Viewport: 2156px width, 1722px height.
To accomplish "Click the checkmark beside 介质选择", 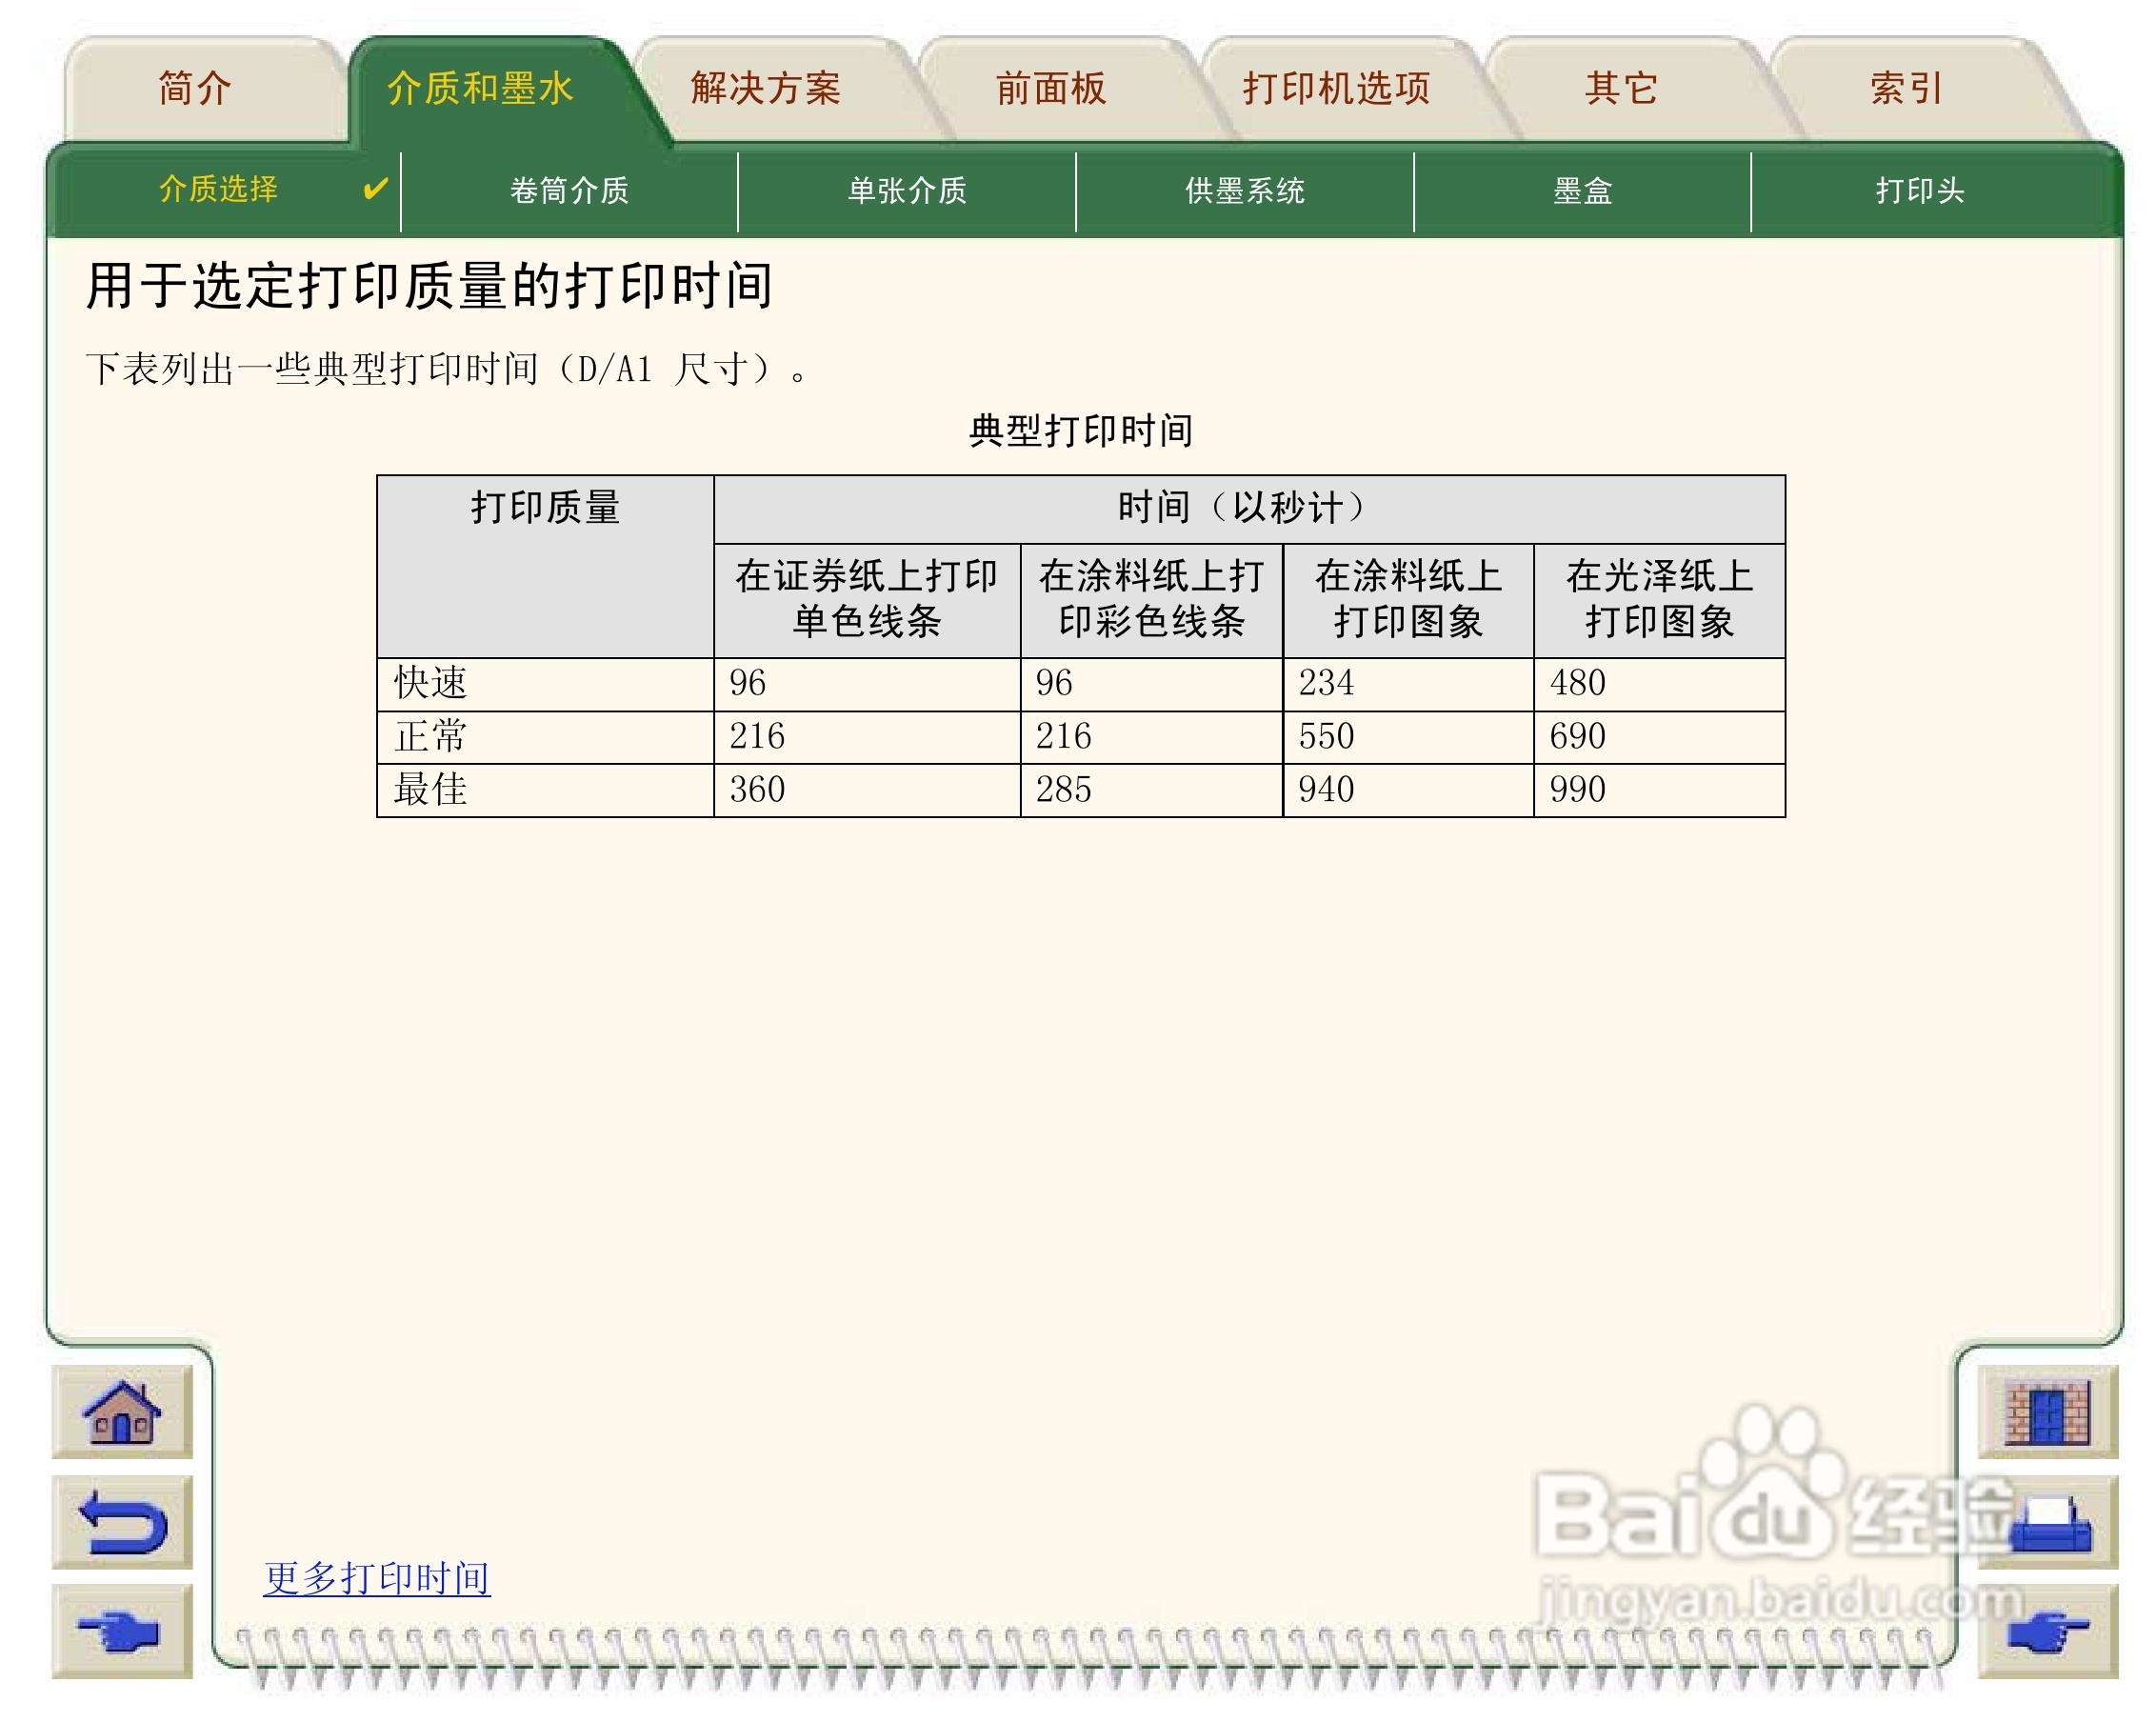I will 375,189.
